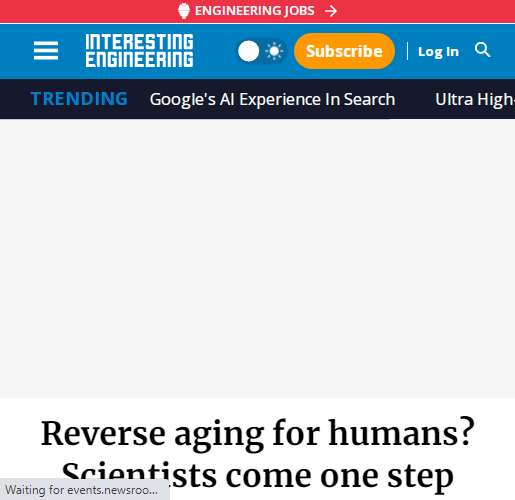This screenshot has height=500, width=515.
Task: Click headline line Scientists come one step
Action: click(257, 476)
